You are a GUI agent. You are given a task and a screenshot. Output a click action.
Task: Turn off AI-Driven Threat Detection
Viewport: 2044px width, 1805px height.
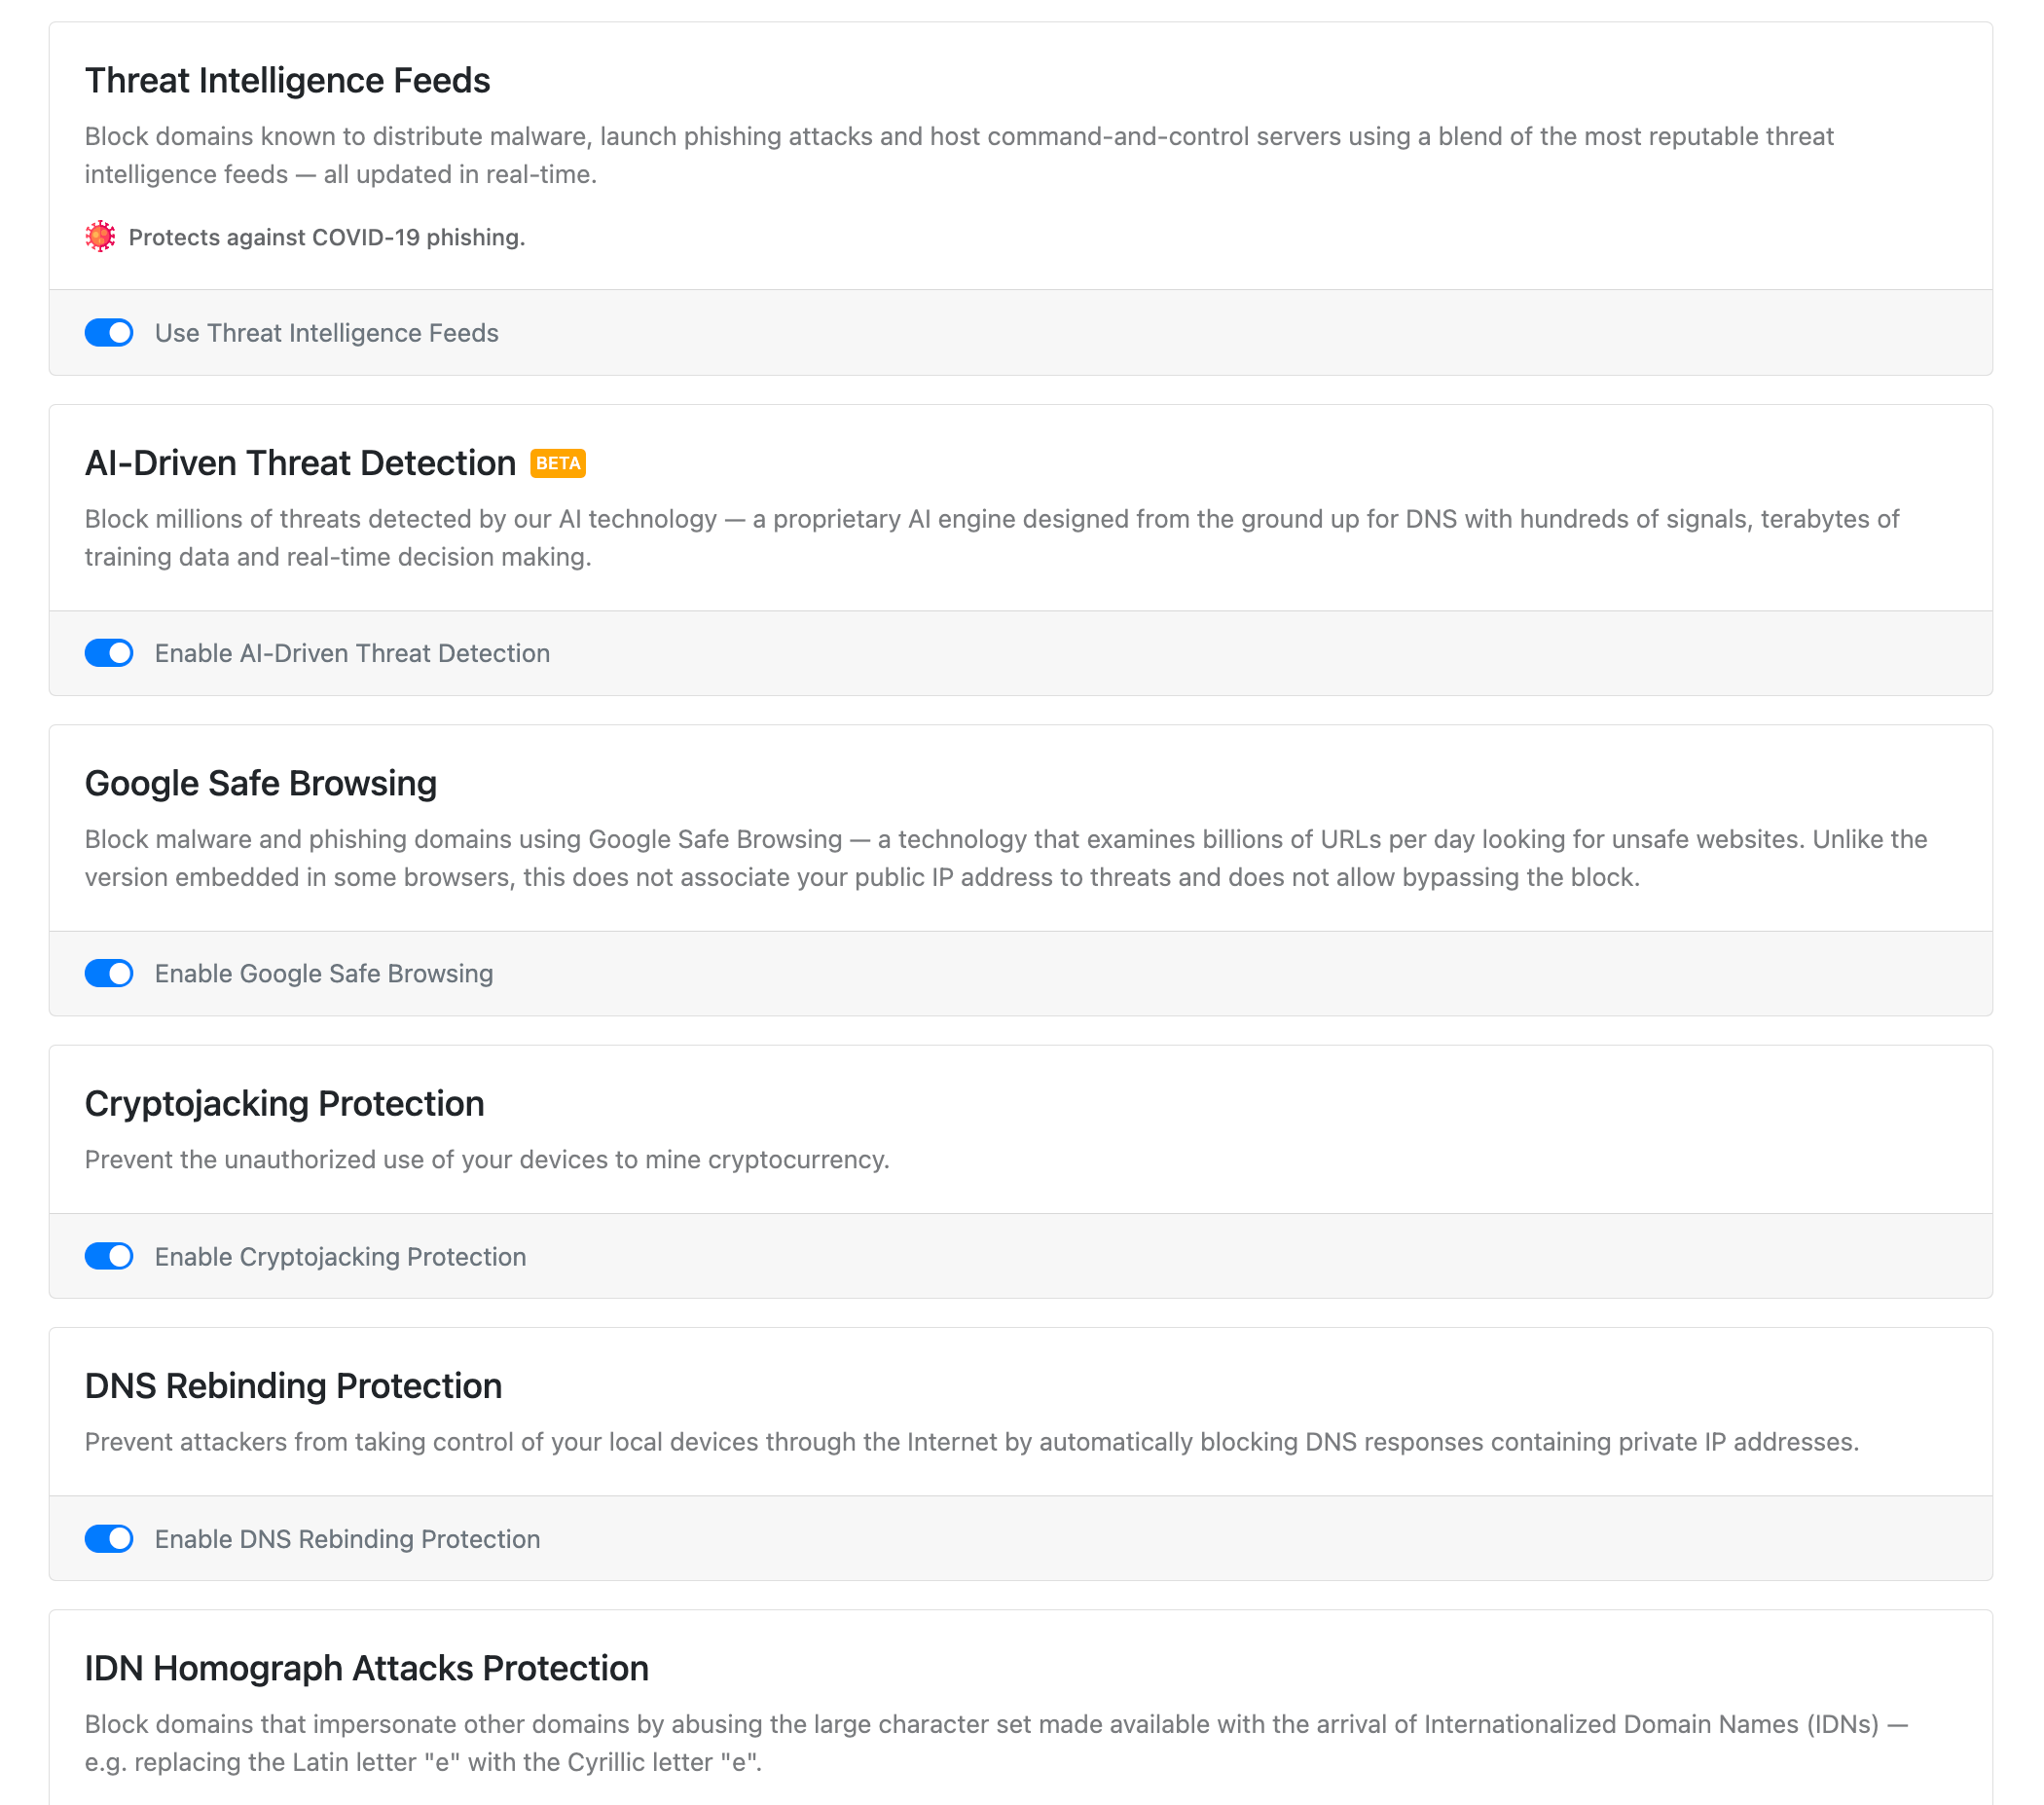point(109,653)
